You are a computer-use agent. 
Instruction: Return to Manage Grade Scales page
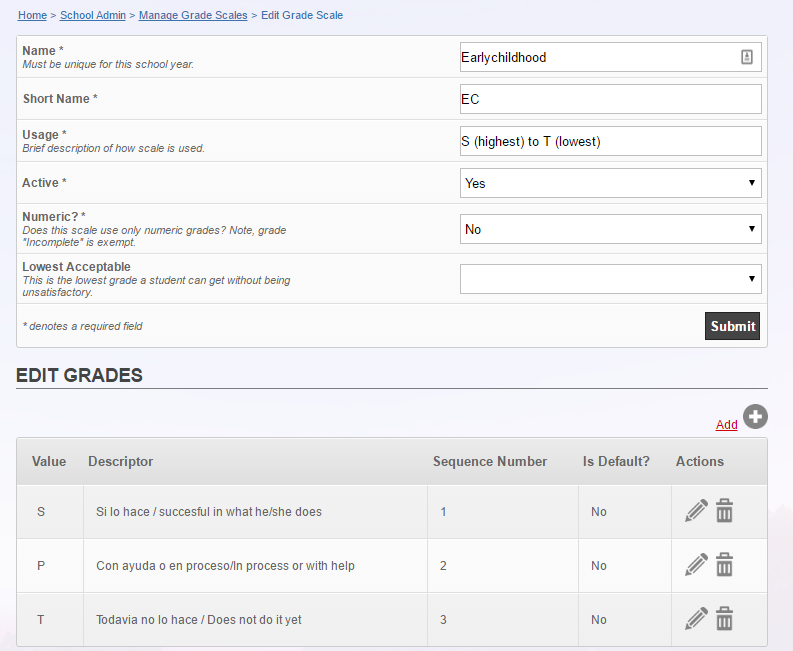click(193, 15)
